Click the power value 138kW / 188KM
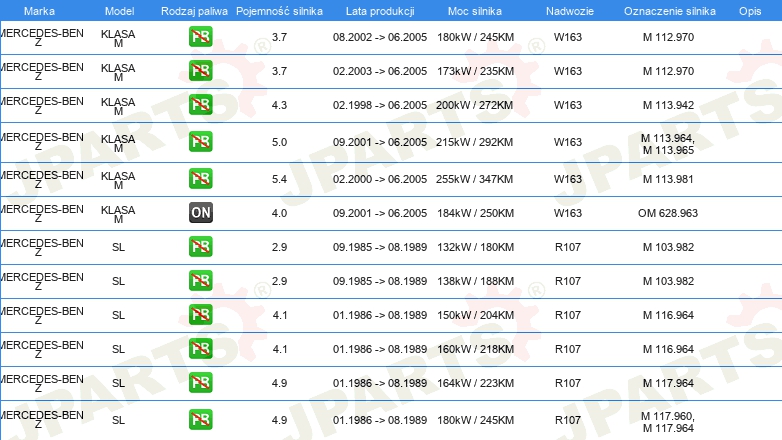782x440 pixels. [x=475, y=281]
